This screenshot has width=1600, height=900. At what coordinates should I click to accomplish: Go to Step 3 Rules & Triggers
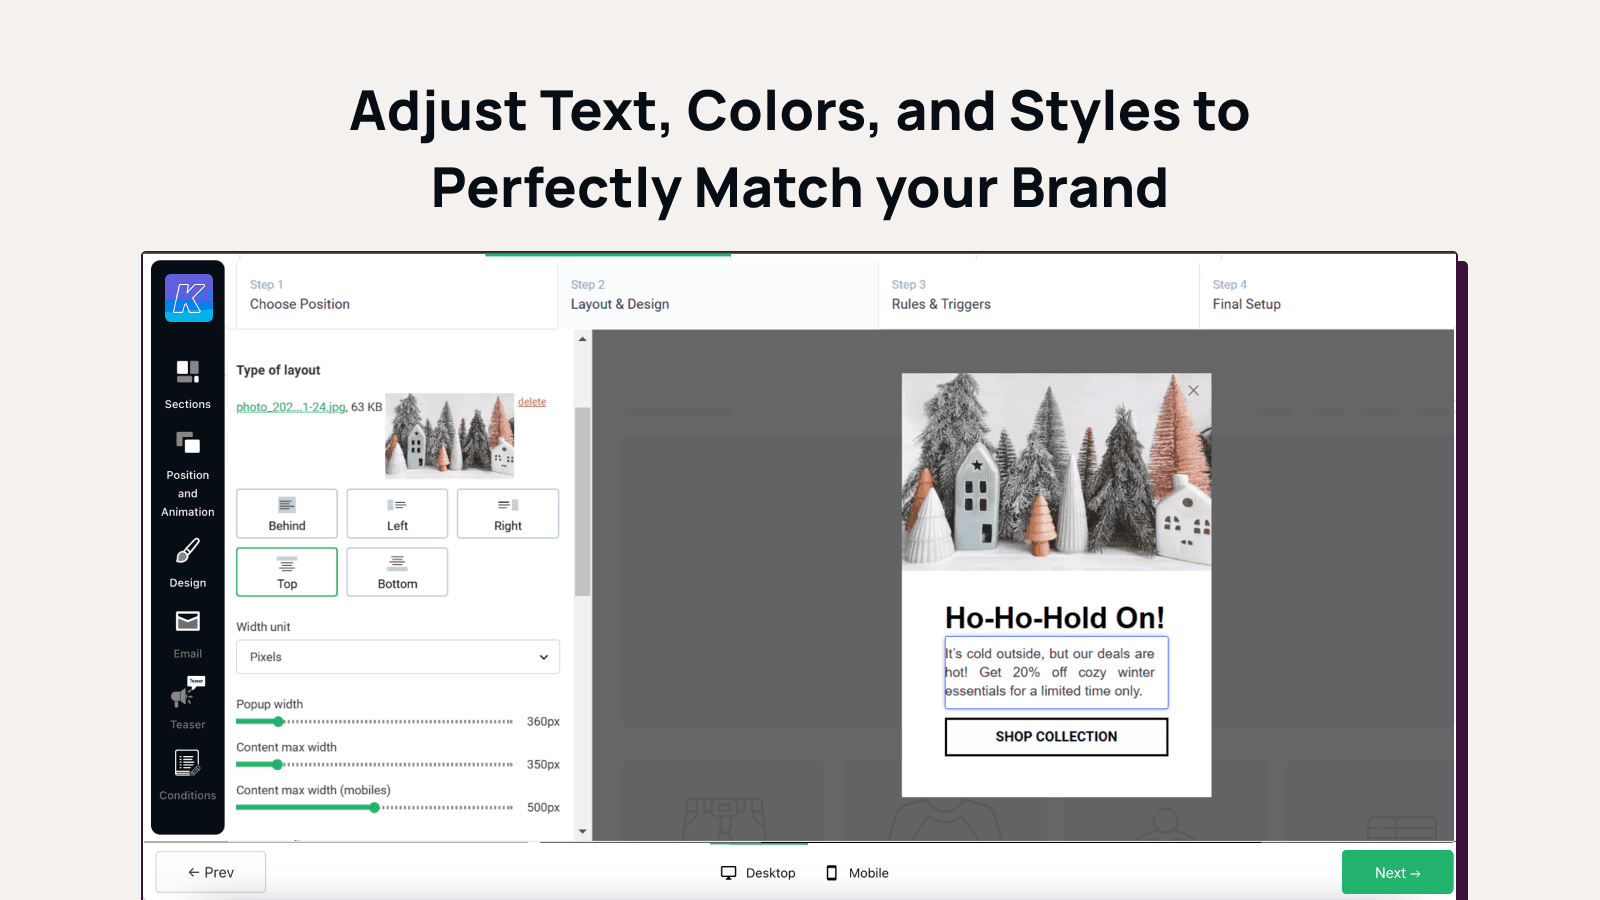coord(941,295)
